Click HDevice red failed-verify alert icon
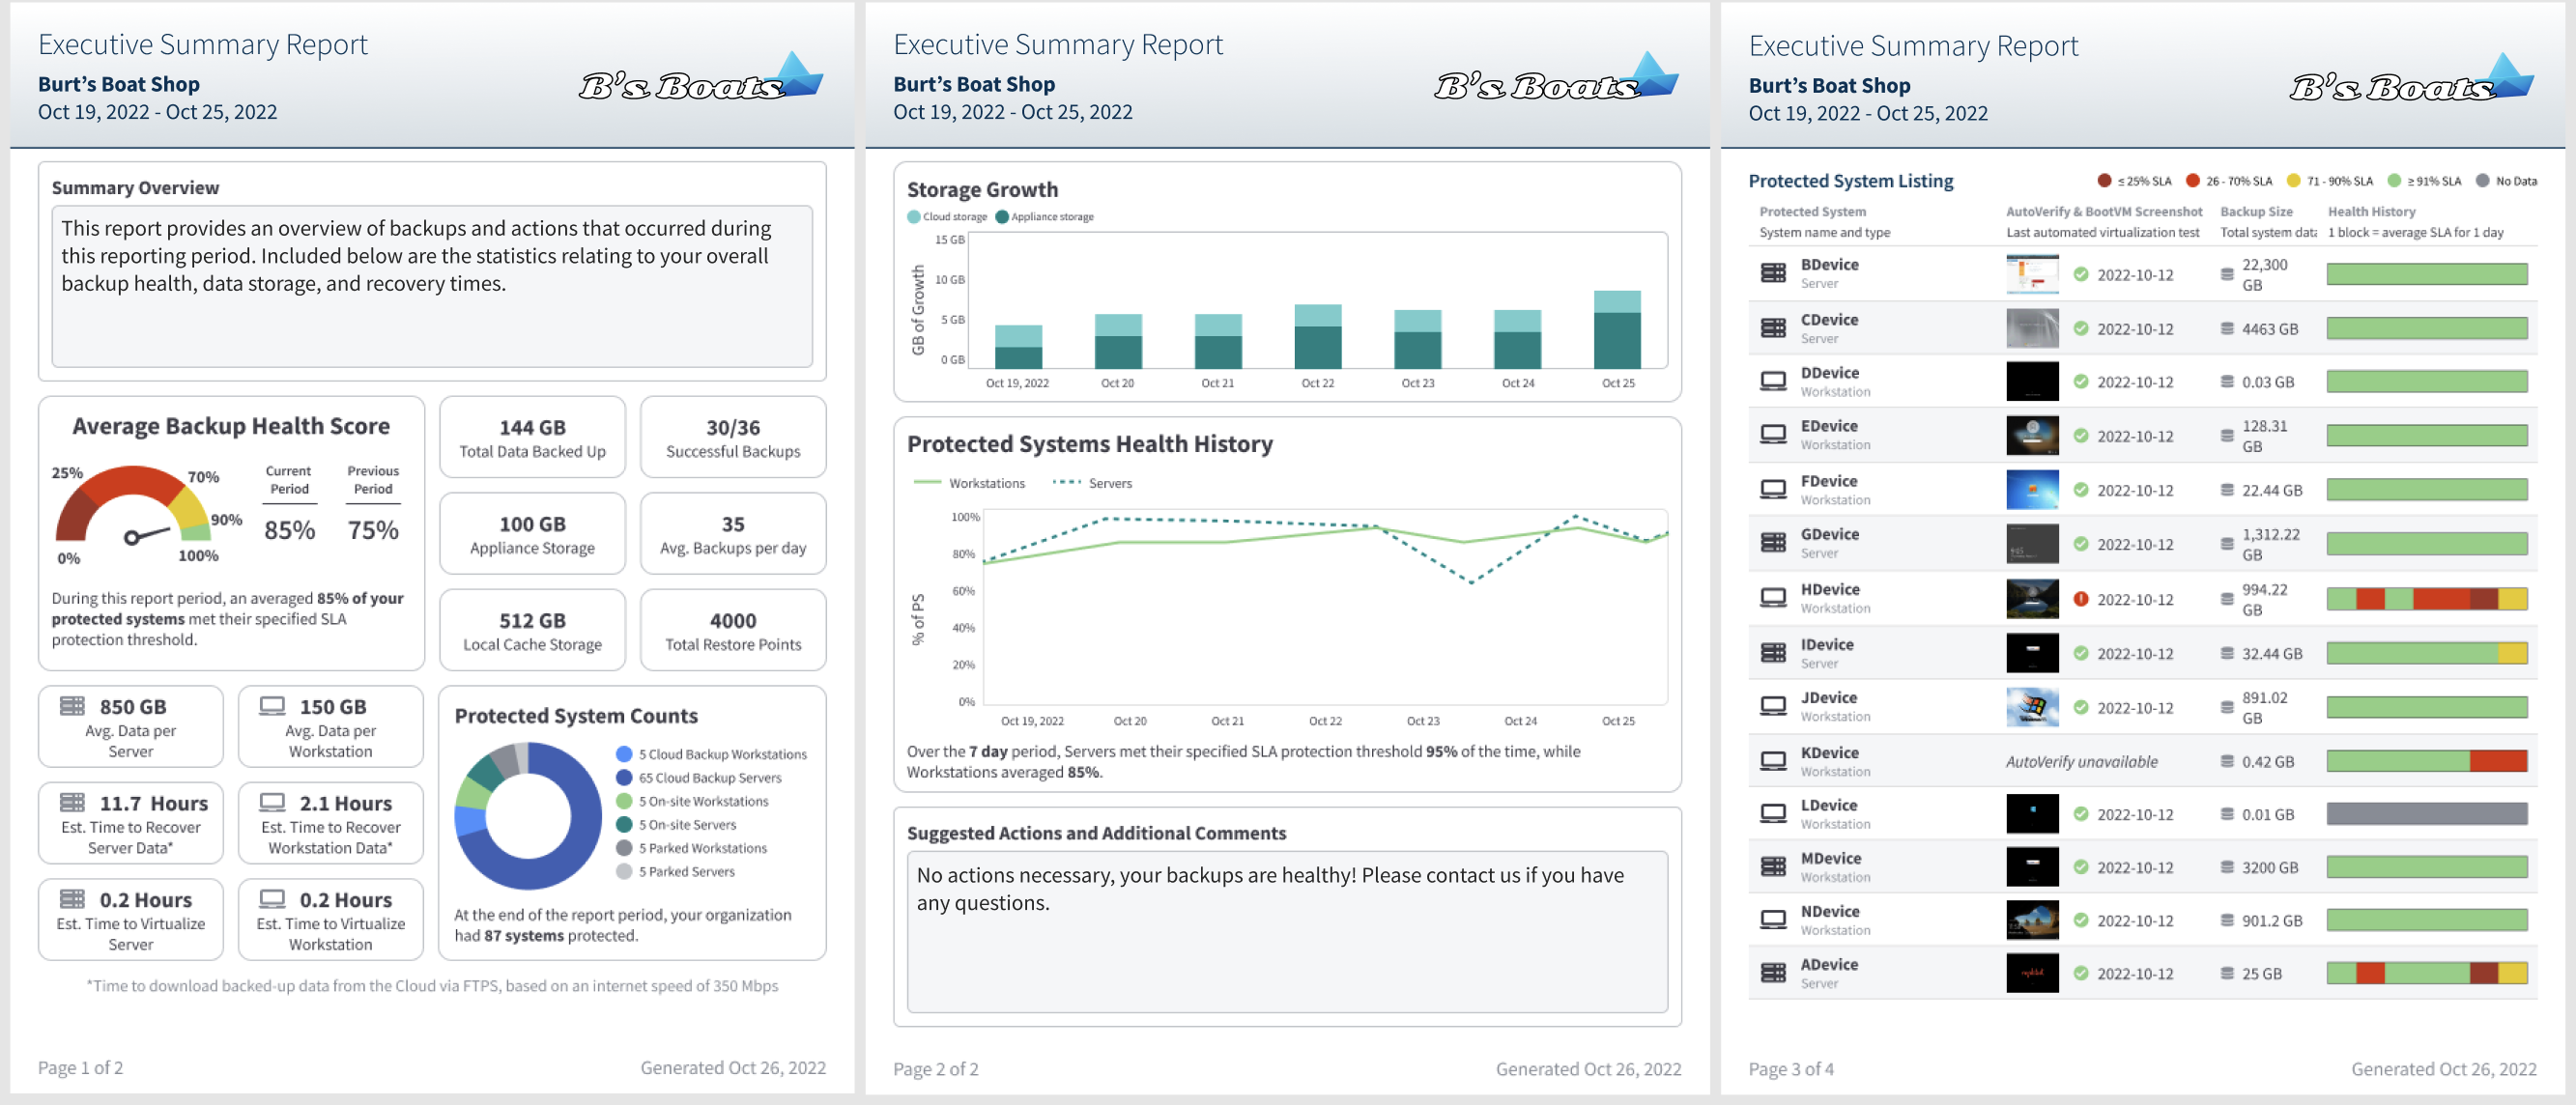 (x=2080, y=599)
